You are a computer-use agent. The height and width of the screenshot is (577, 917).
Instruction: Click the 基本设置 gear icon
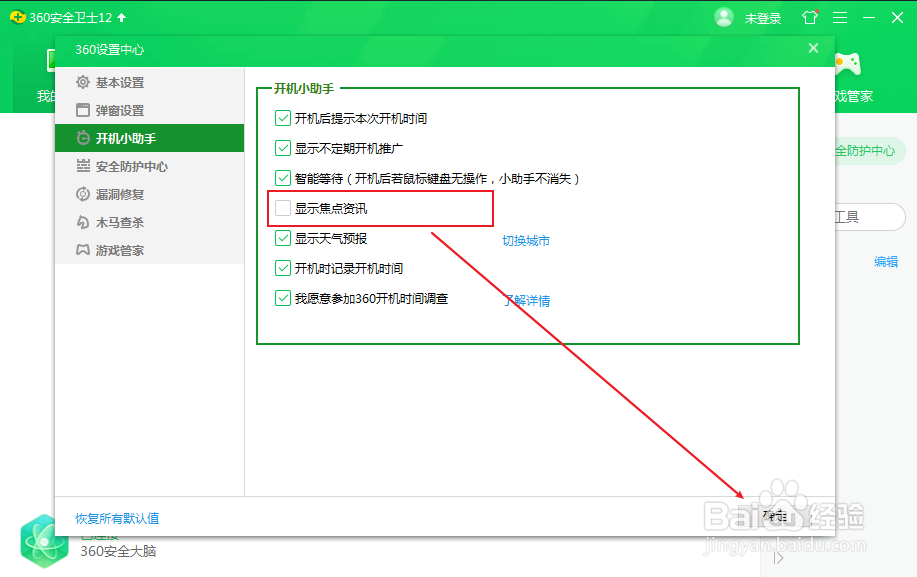click(83, 83)
